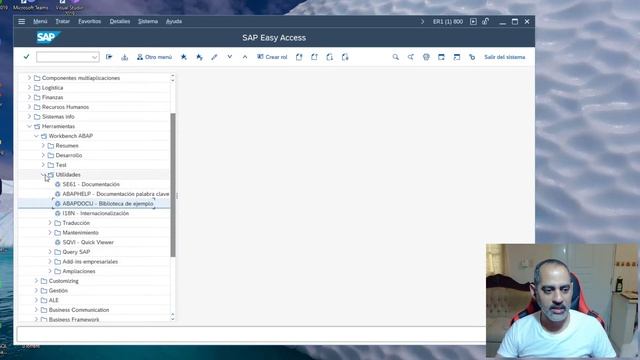Screen dimensions: 640x360
Task: Click the Add to favorites star icon
Action: (184, 57)
